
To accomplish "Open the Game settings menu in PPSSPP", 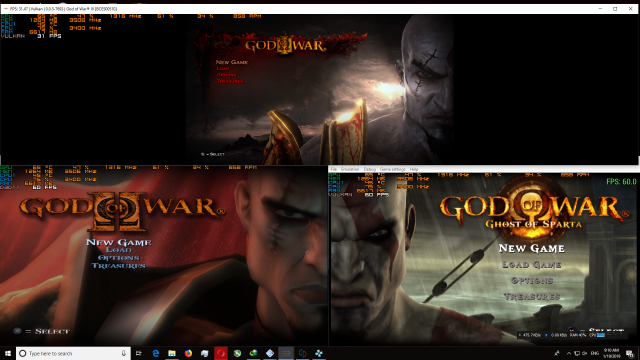I will pos(392,169).
